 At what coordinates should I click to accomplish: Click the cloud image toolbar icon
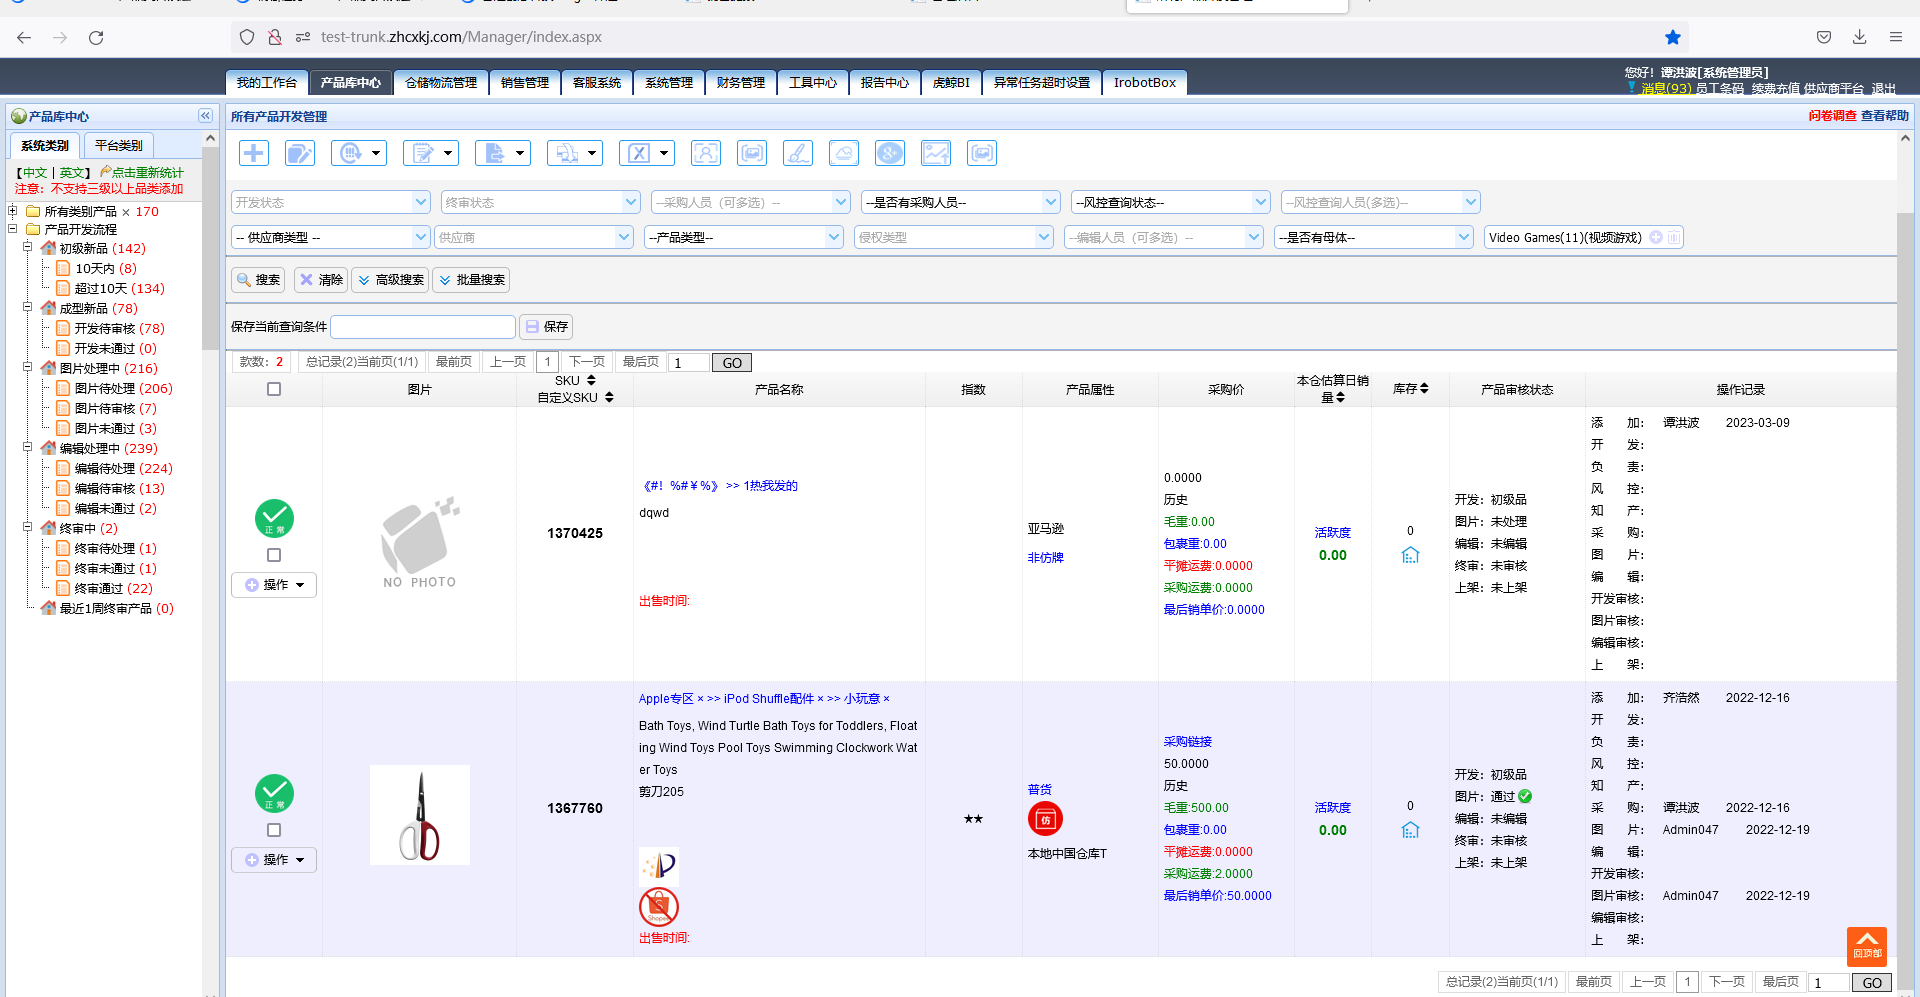point(844,153)
